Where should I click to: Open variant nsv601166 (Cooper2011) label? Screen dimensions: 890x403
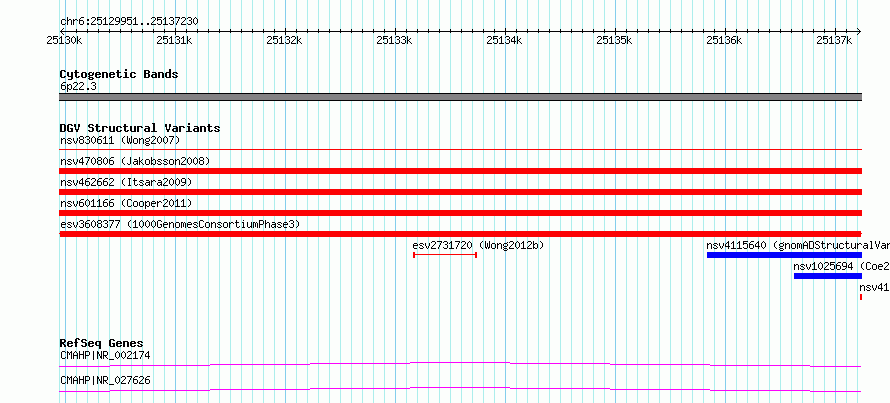(126, 203)
